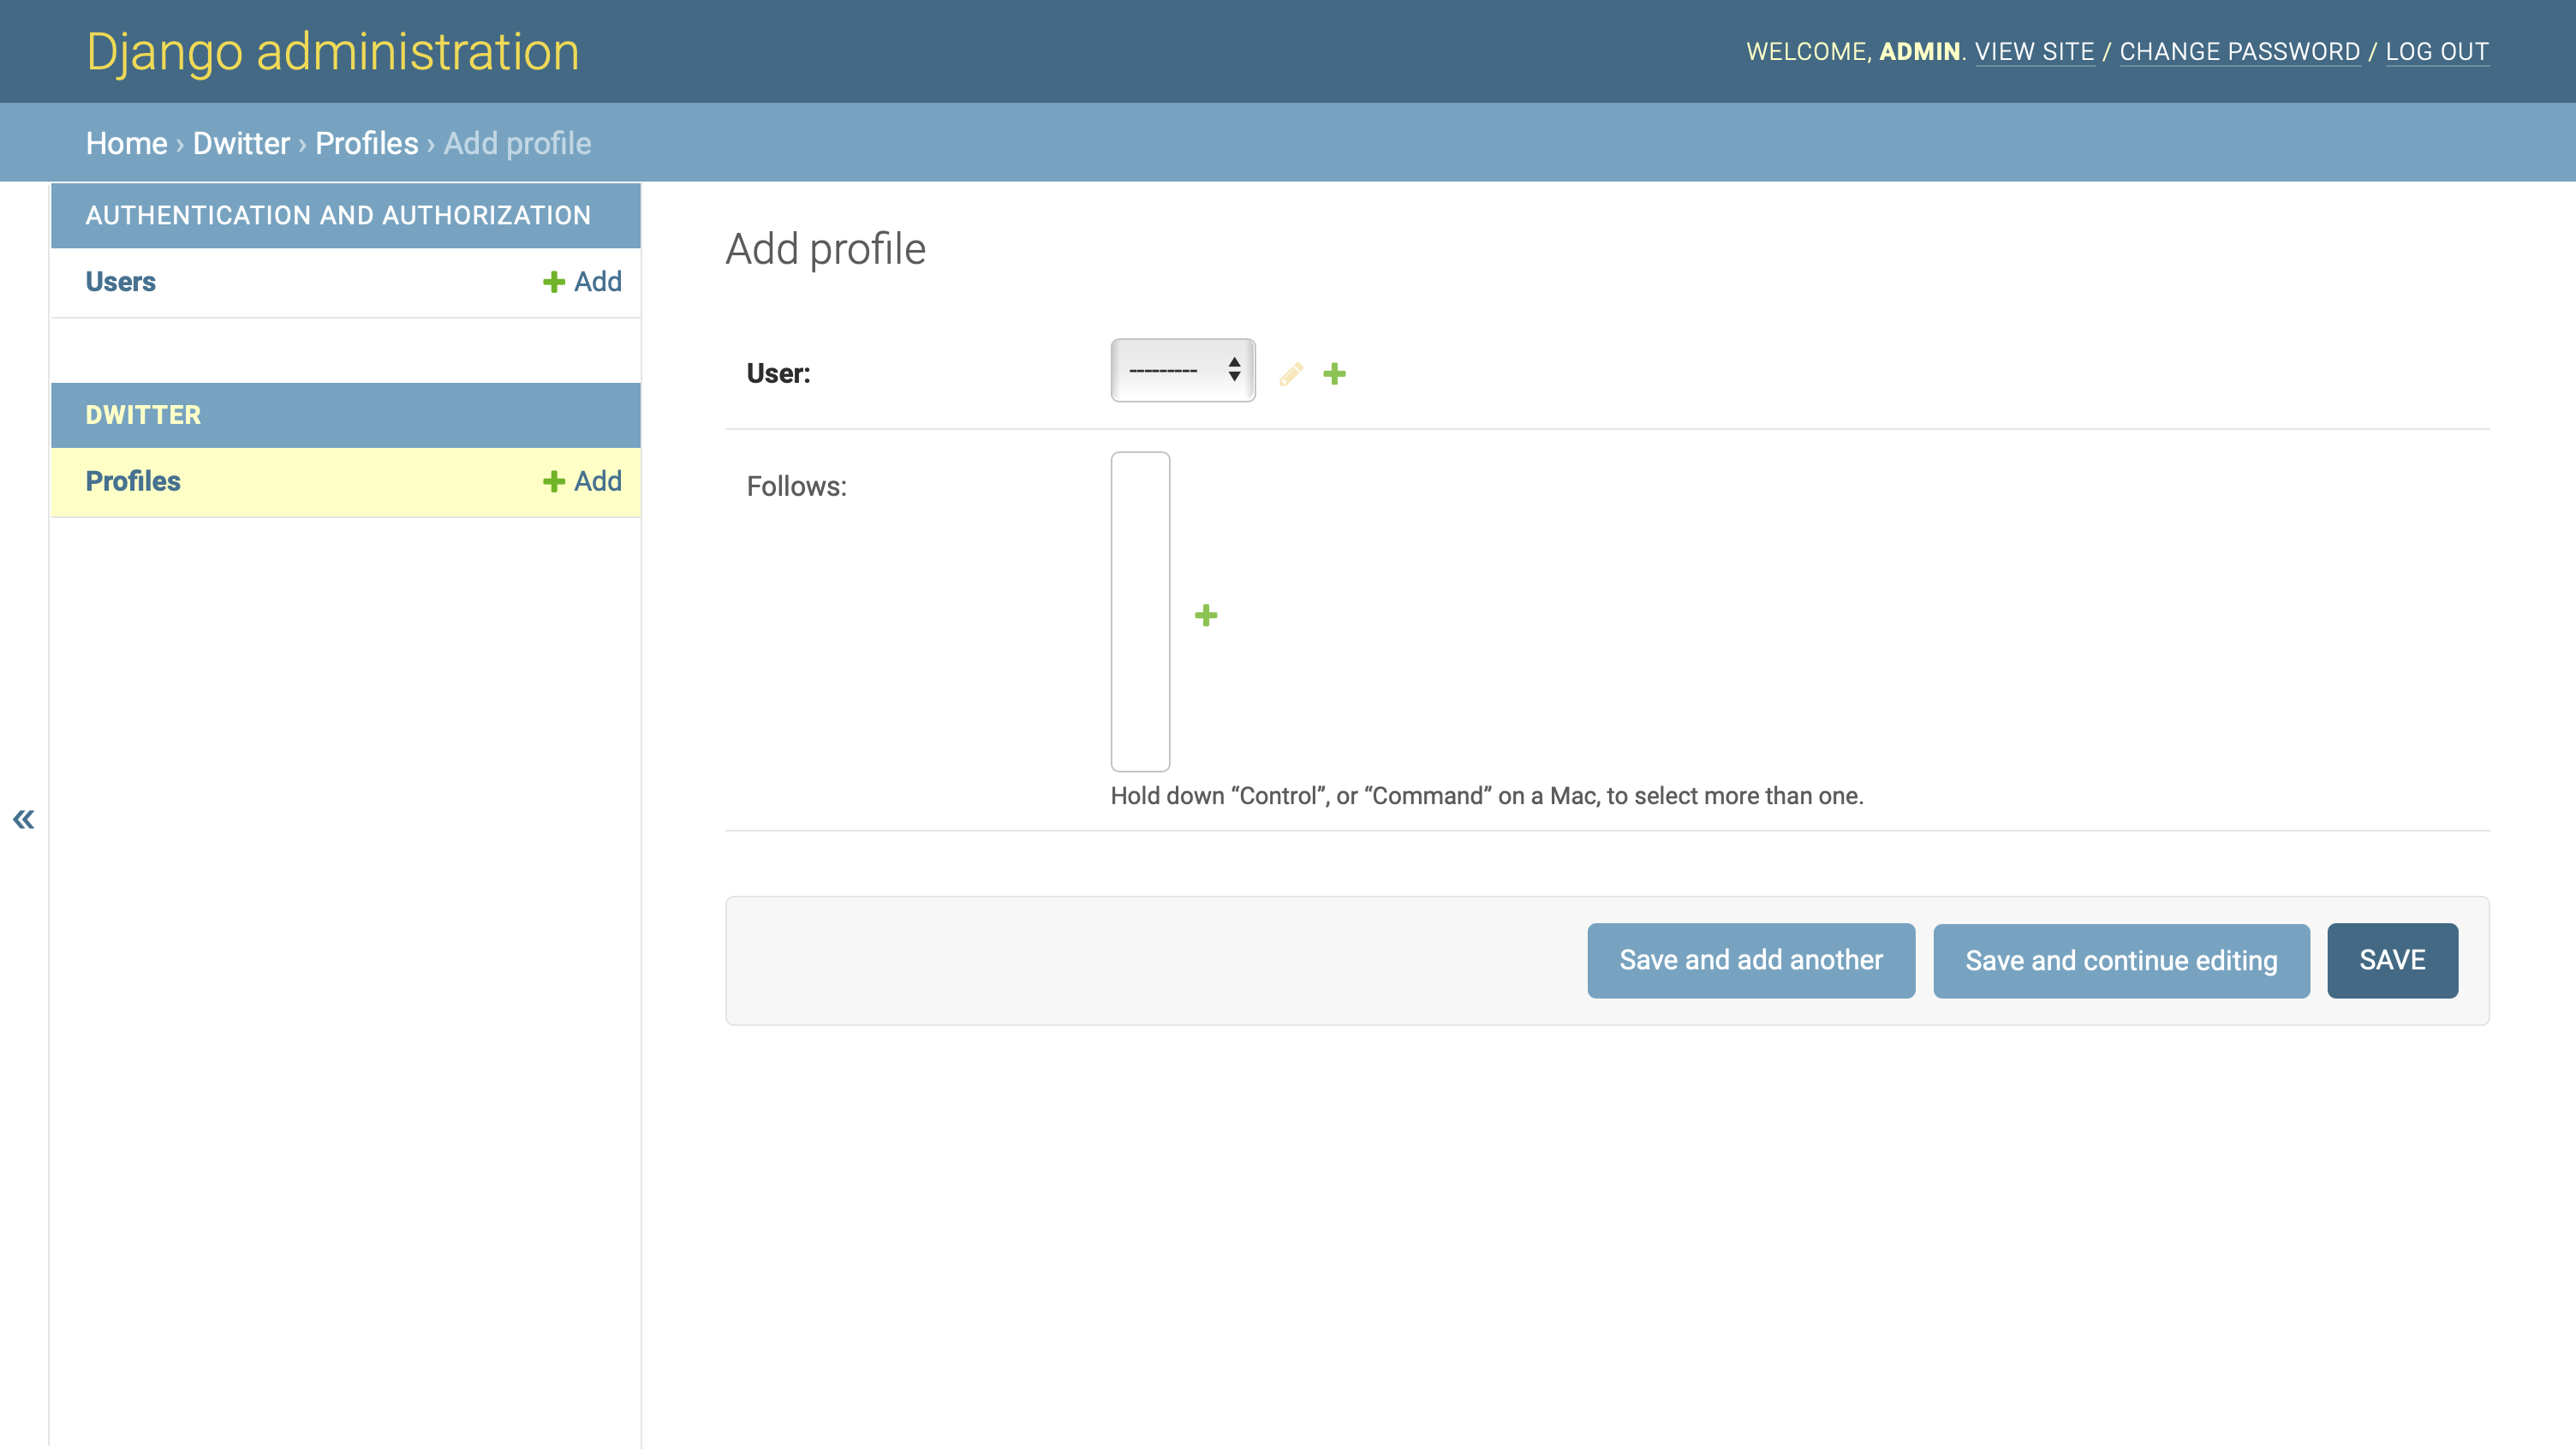
Task: Click the Profiles breadcrumb link
Action: (x=366, y=143)
